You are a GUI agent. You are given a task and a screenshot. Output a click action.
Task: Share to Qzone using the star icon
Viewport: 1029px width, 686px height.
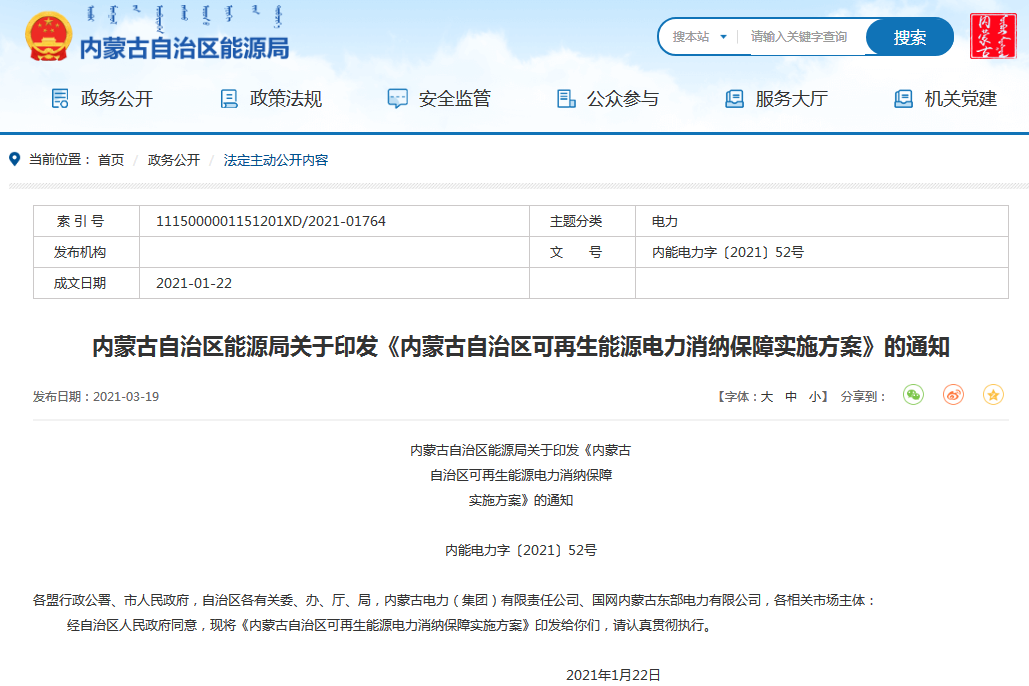click(x=992, y=396)
